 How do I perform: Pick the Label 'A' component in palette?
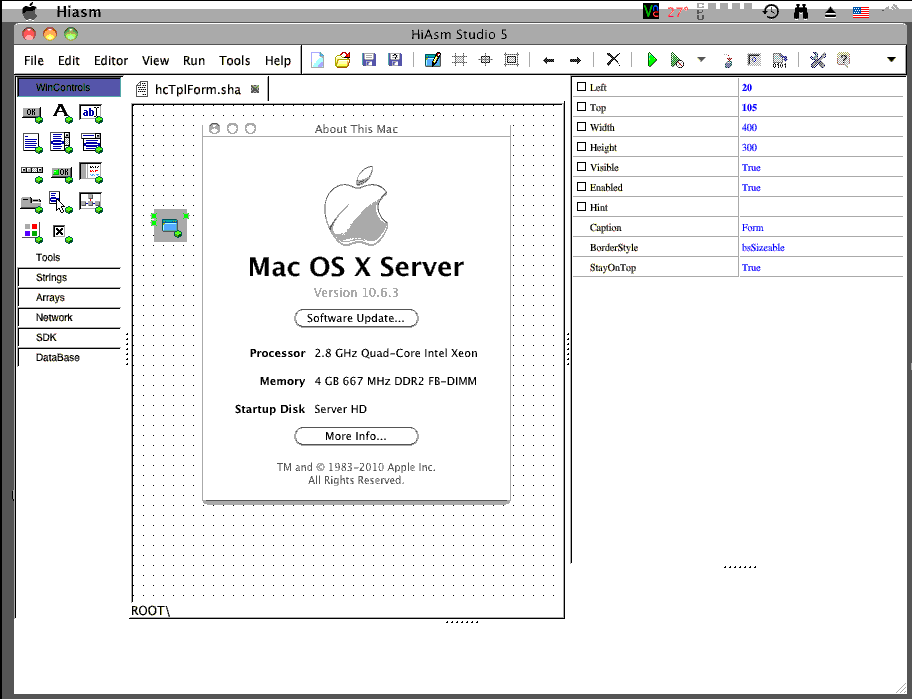click(61, 112)
